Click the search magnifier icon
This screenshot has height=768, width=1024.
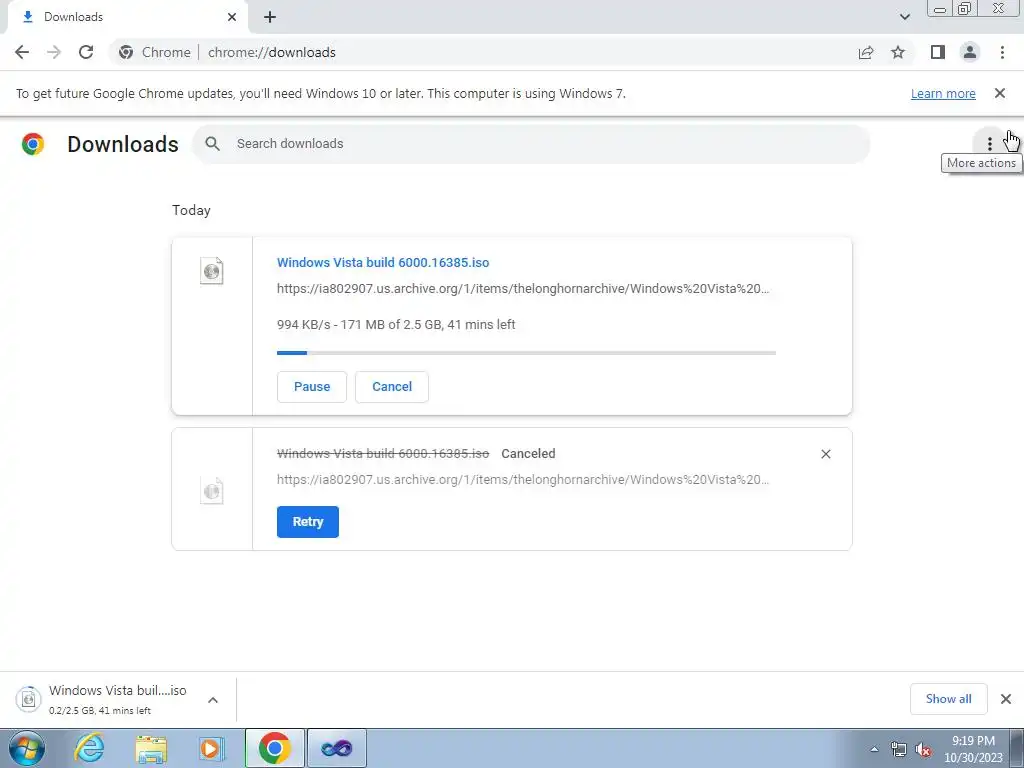point(212,144)
